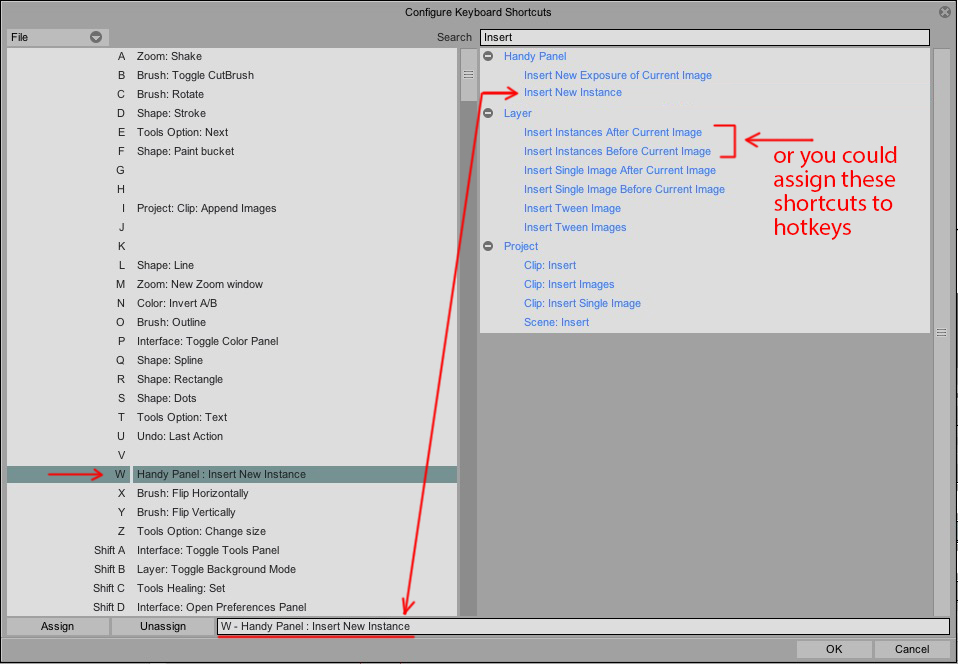Viewport: 958px width, 664px height.
Task: Select the D Shape: Stroke row
Action: pyautogui.click(x=232, y=113)
